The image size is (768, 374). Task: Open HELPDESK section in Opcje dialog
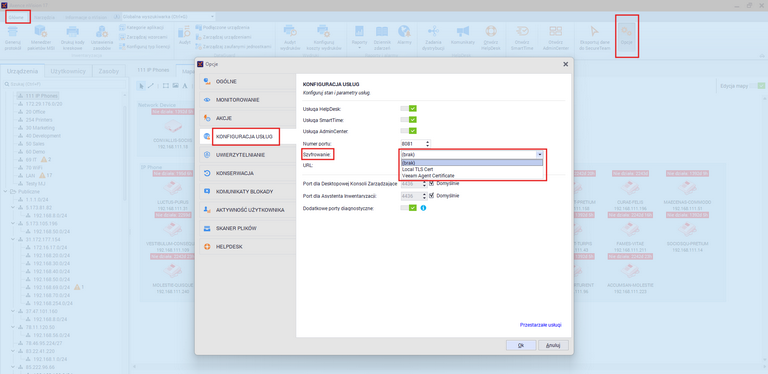(x=248, y=247)
